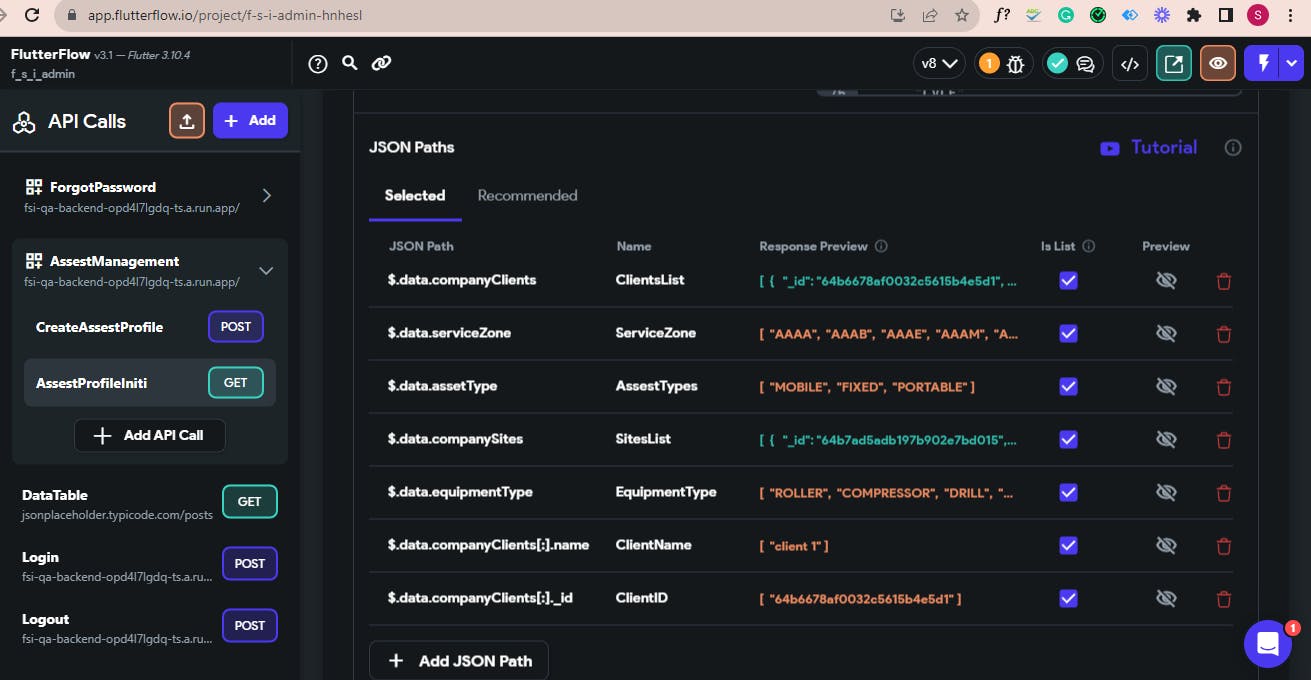
Task: Collapse the AssestManagement API group
Action: (x=266, y=270)
